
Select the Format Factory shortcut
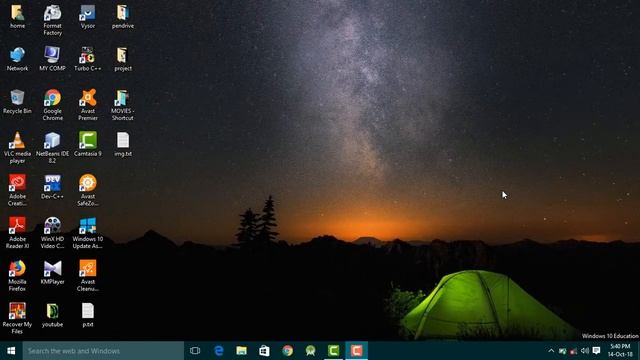point(52,20)
